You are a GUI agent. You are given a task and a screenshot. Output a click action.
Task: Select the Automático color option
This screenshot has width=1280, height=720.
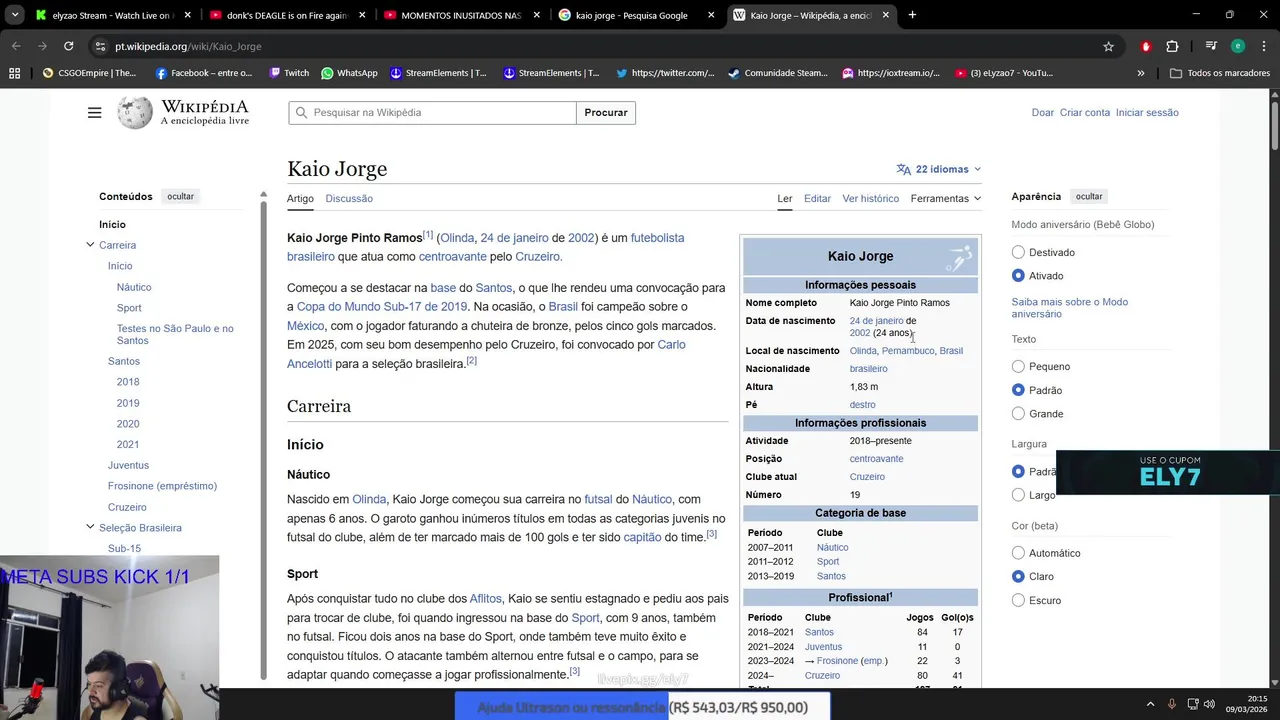tap(1018, 553)
